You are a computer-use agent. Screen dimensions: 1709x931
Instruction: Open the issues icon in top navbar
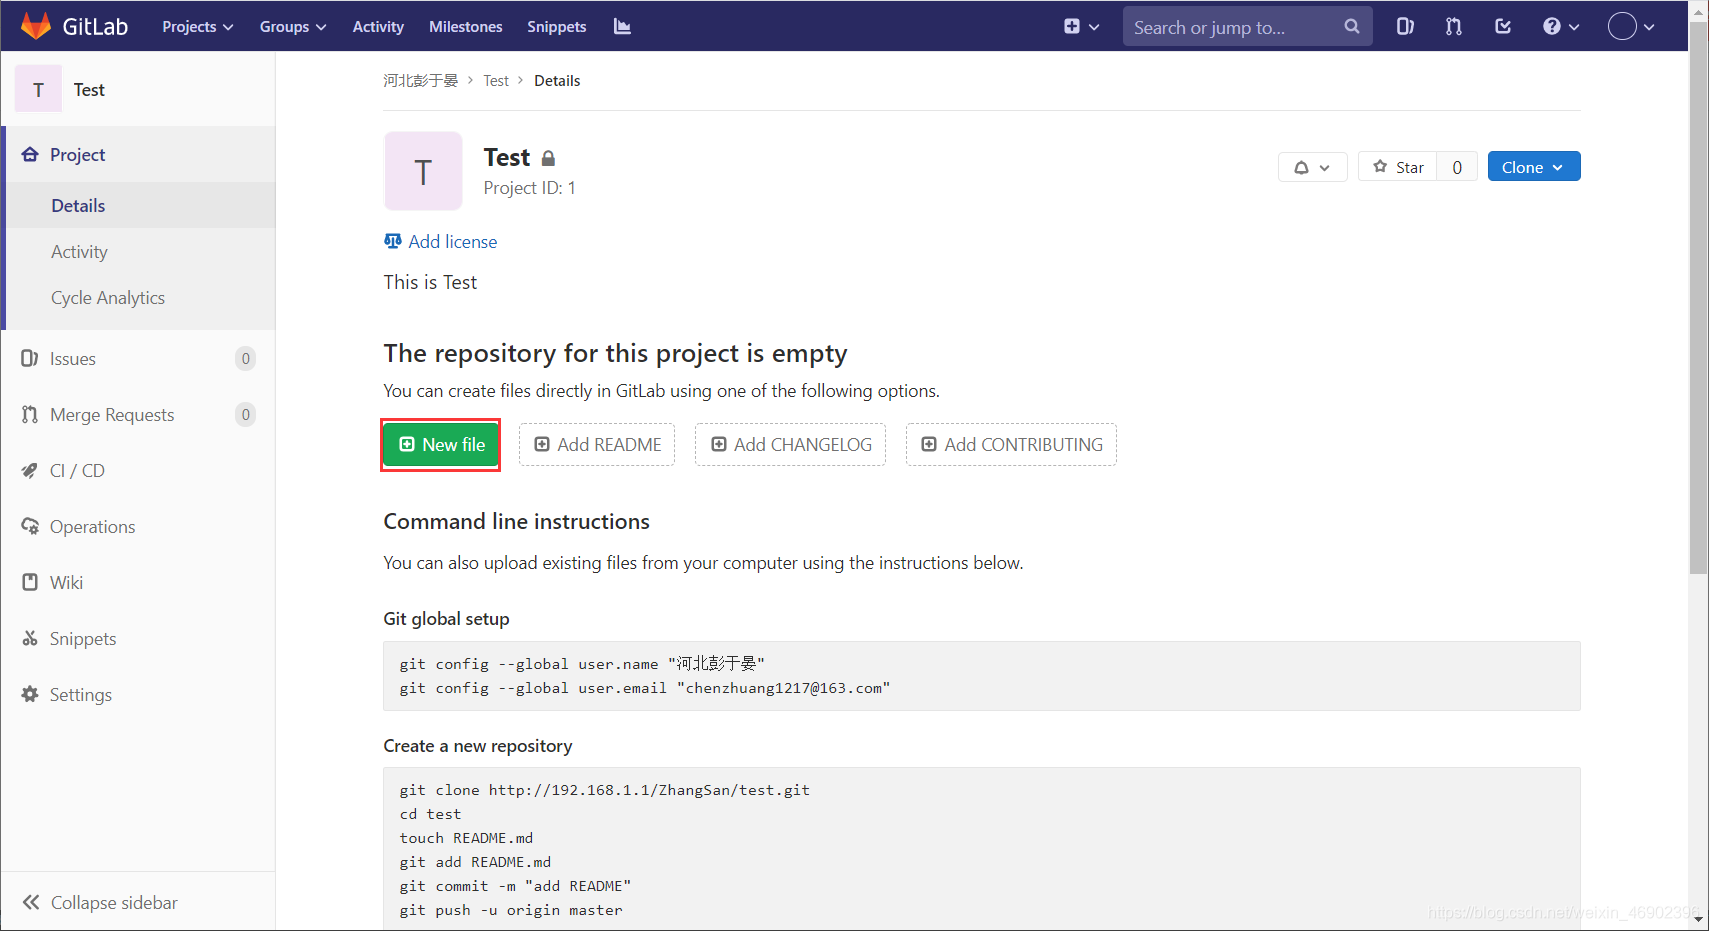1405,27
